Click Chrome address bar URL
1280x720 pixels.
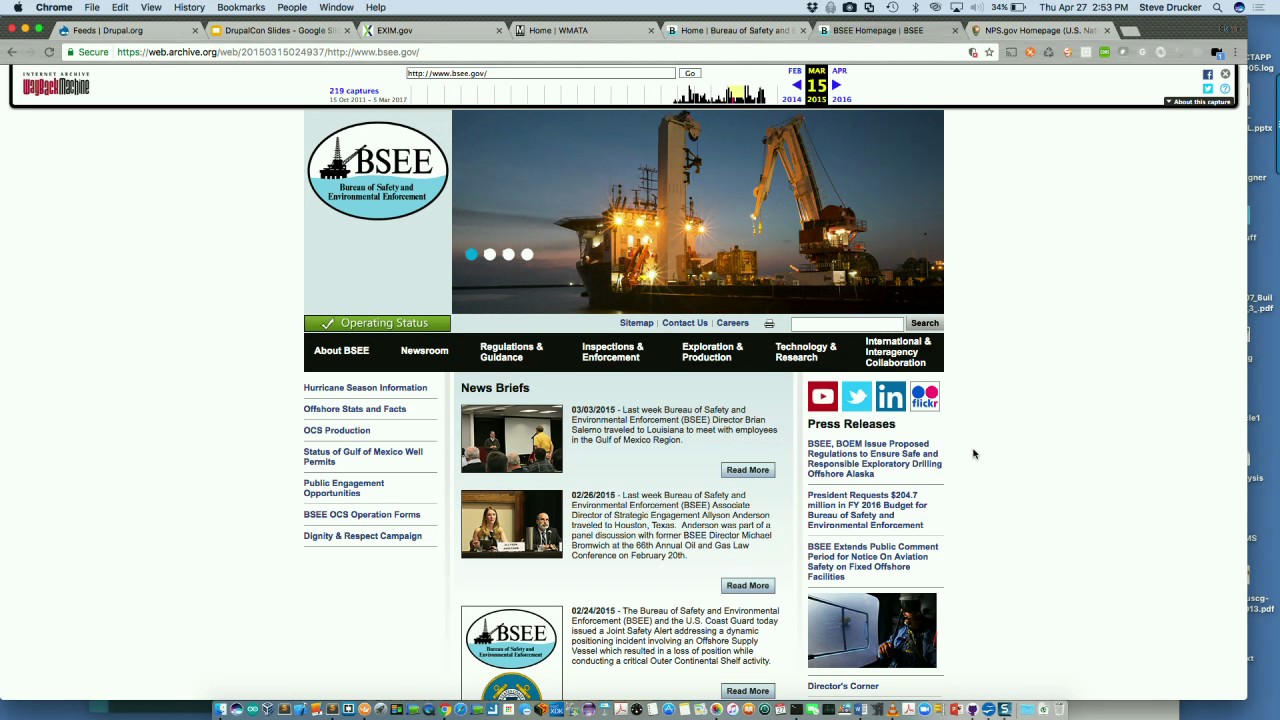pyautogui.click(x=268, y=52)
